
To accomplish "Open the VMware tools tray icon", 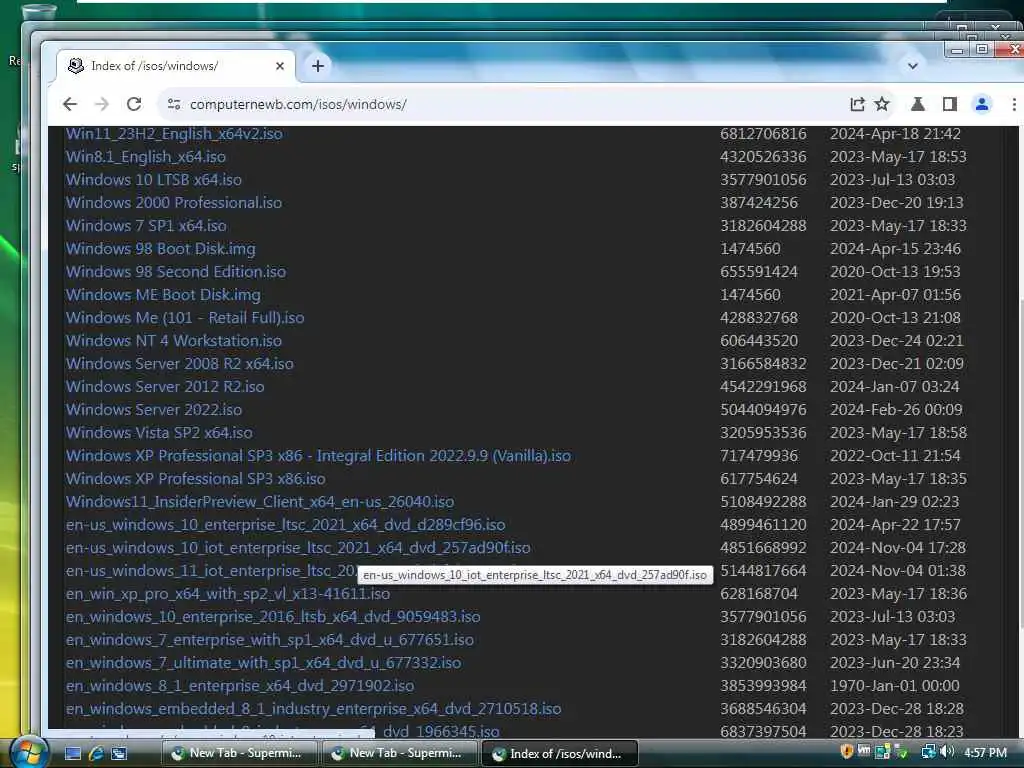I will pos(863,752).
